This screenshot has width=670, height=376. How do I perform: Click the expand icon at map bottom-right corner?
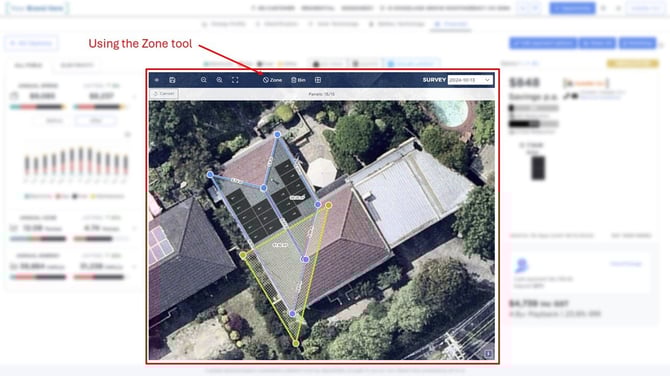(488, 354)
